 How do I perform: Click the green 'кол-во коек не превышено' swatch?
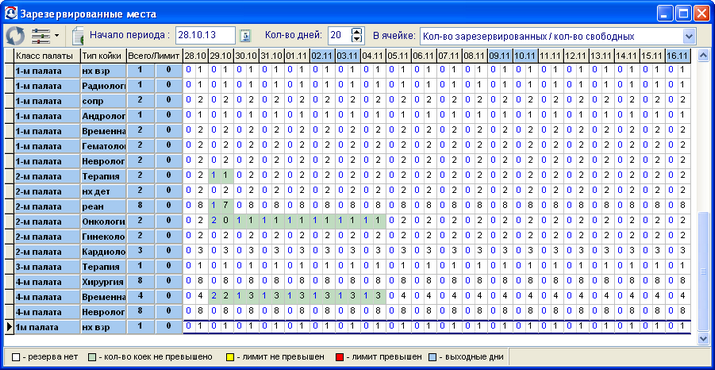(93, 357)
